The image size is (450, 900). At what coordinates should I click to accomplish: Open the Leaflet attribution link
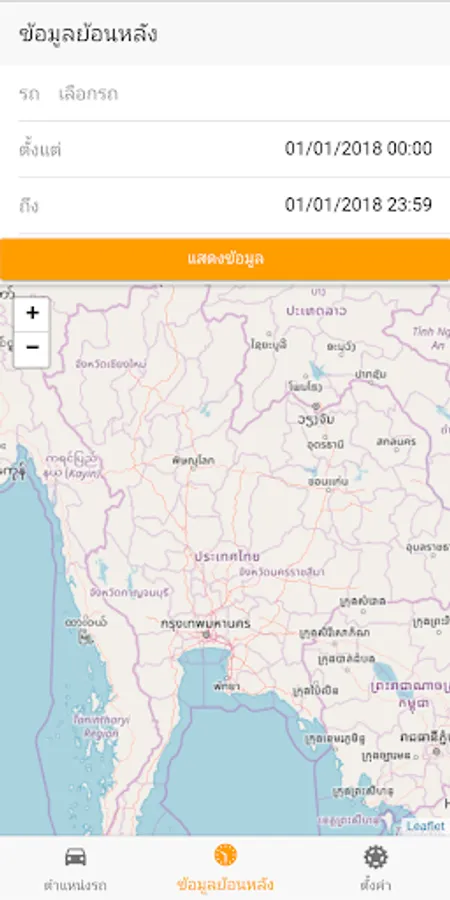(425, 826)
